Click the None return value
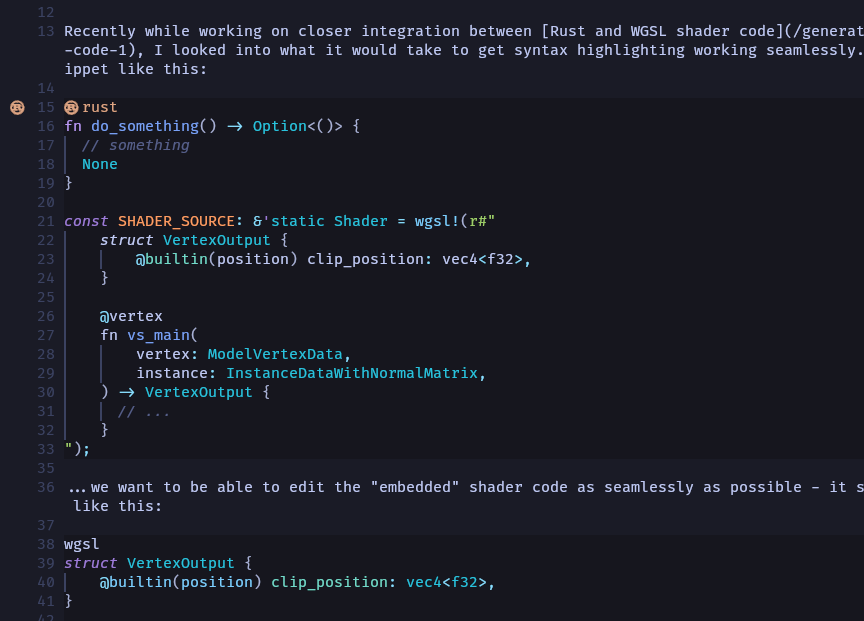The height and width of the screenshot is (621, 864). coord(99,164)
